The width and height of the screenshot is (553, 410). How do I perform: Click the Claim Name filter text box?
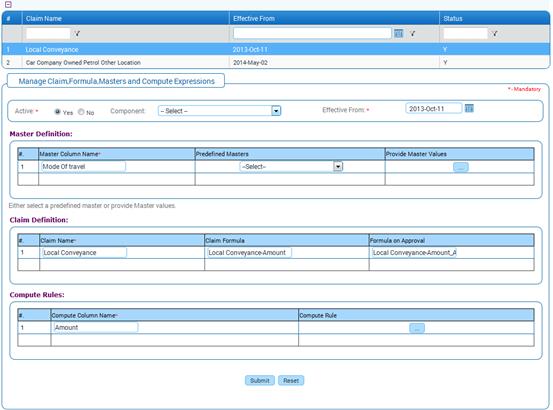[x=48, y=33]
